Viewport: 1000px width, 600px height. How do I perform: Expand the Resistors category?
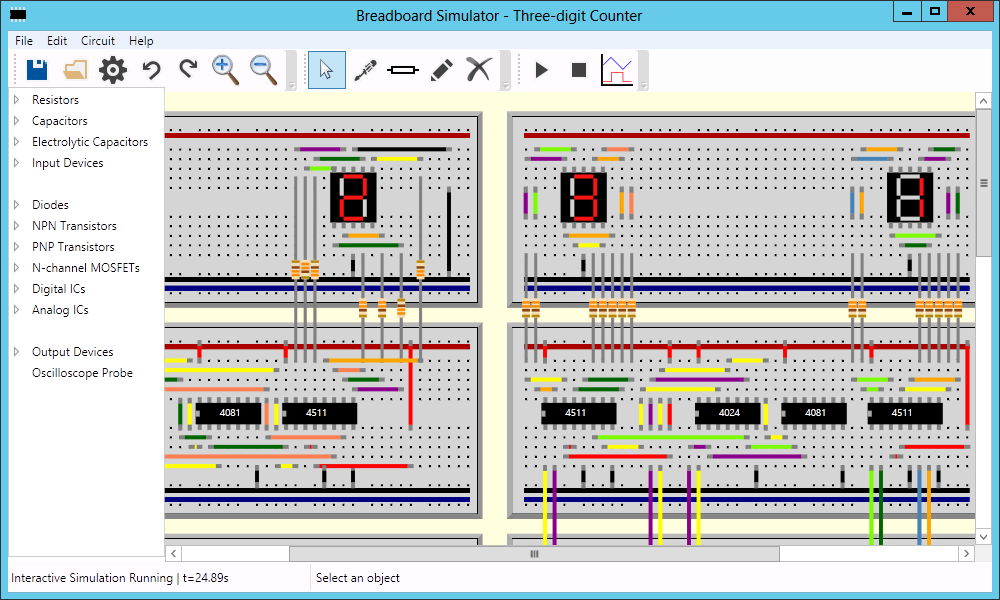(17, 100)
